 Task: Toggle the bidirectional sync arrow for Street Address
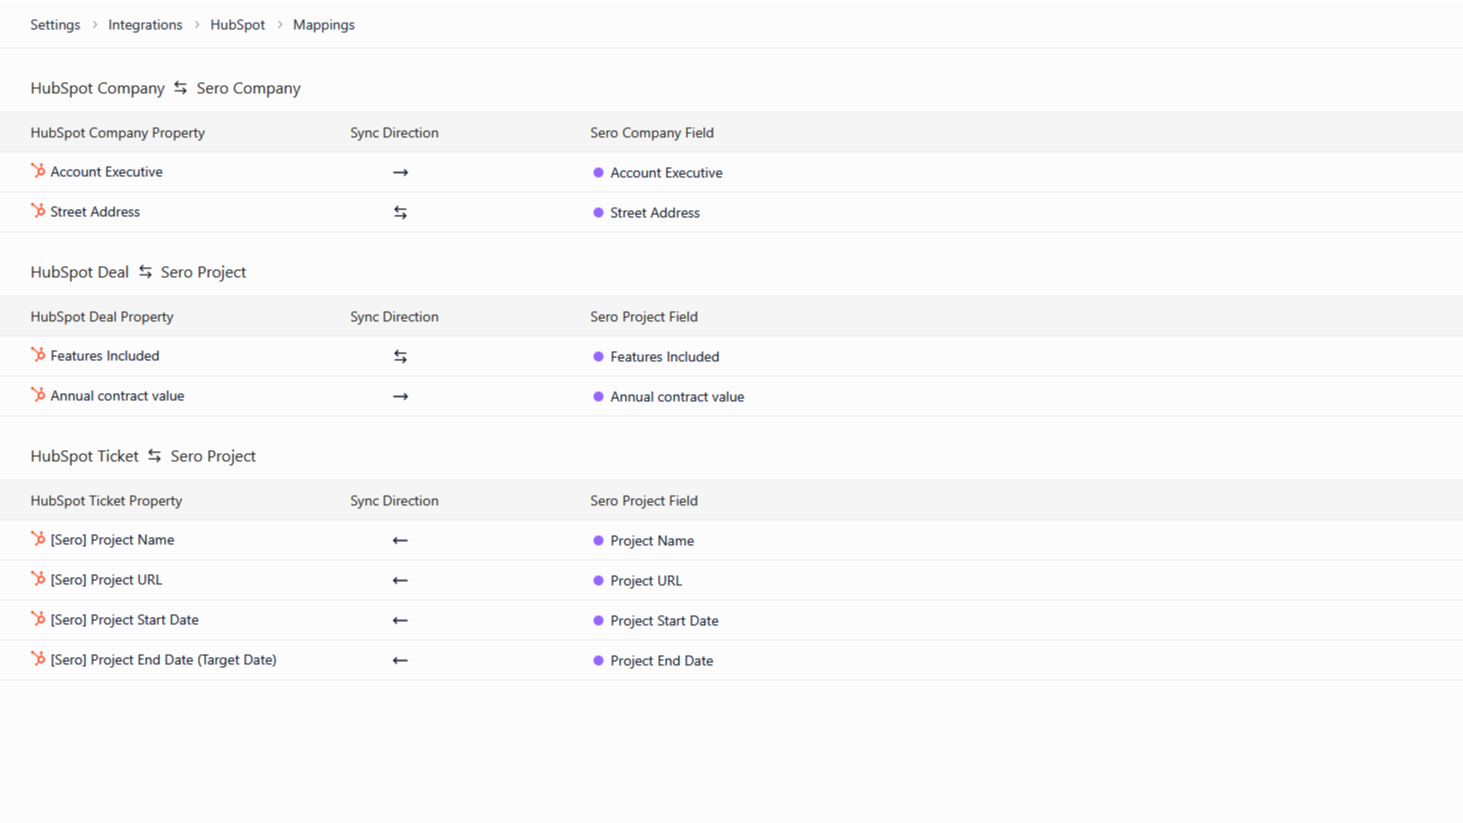400,211
